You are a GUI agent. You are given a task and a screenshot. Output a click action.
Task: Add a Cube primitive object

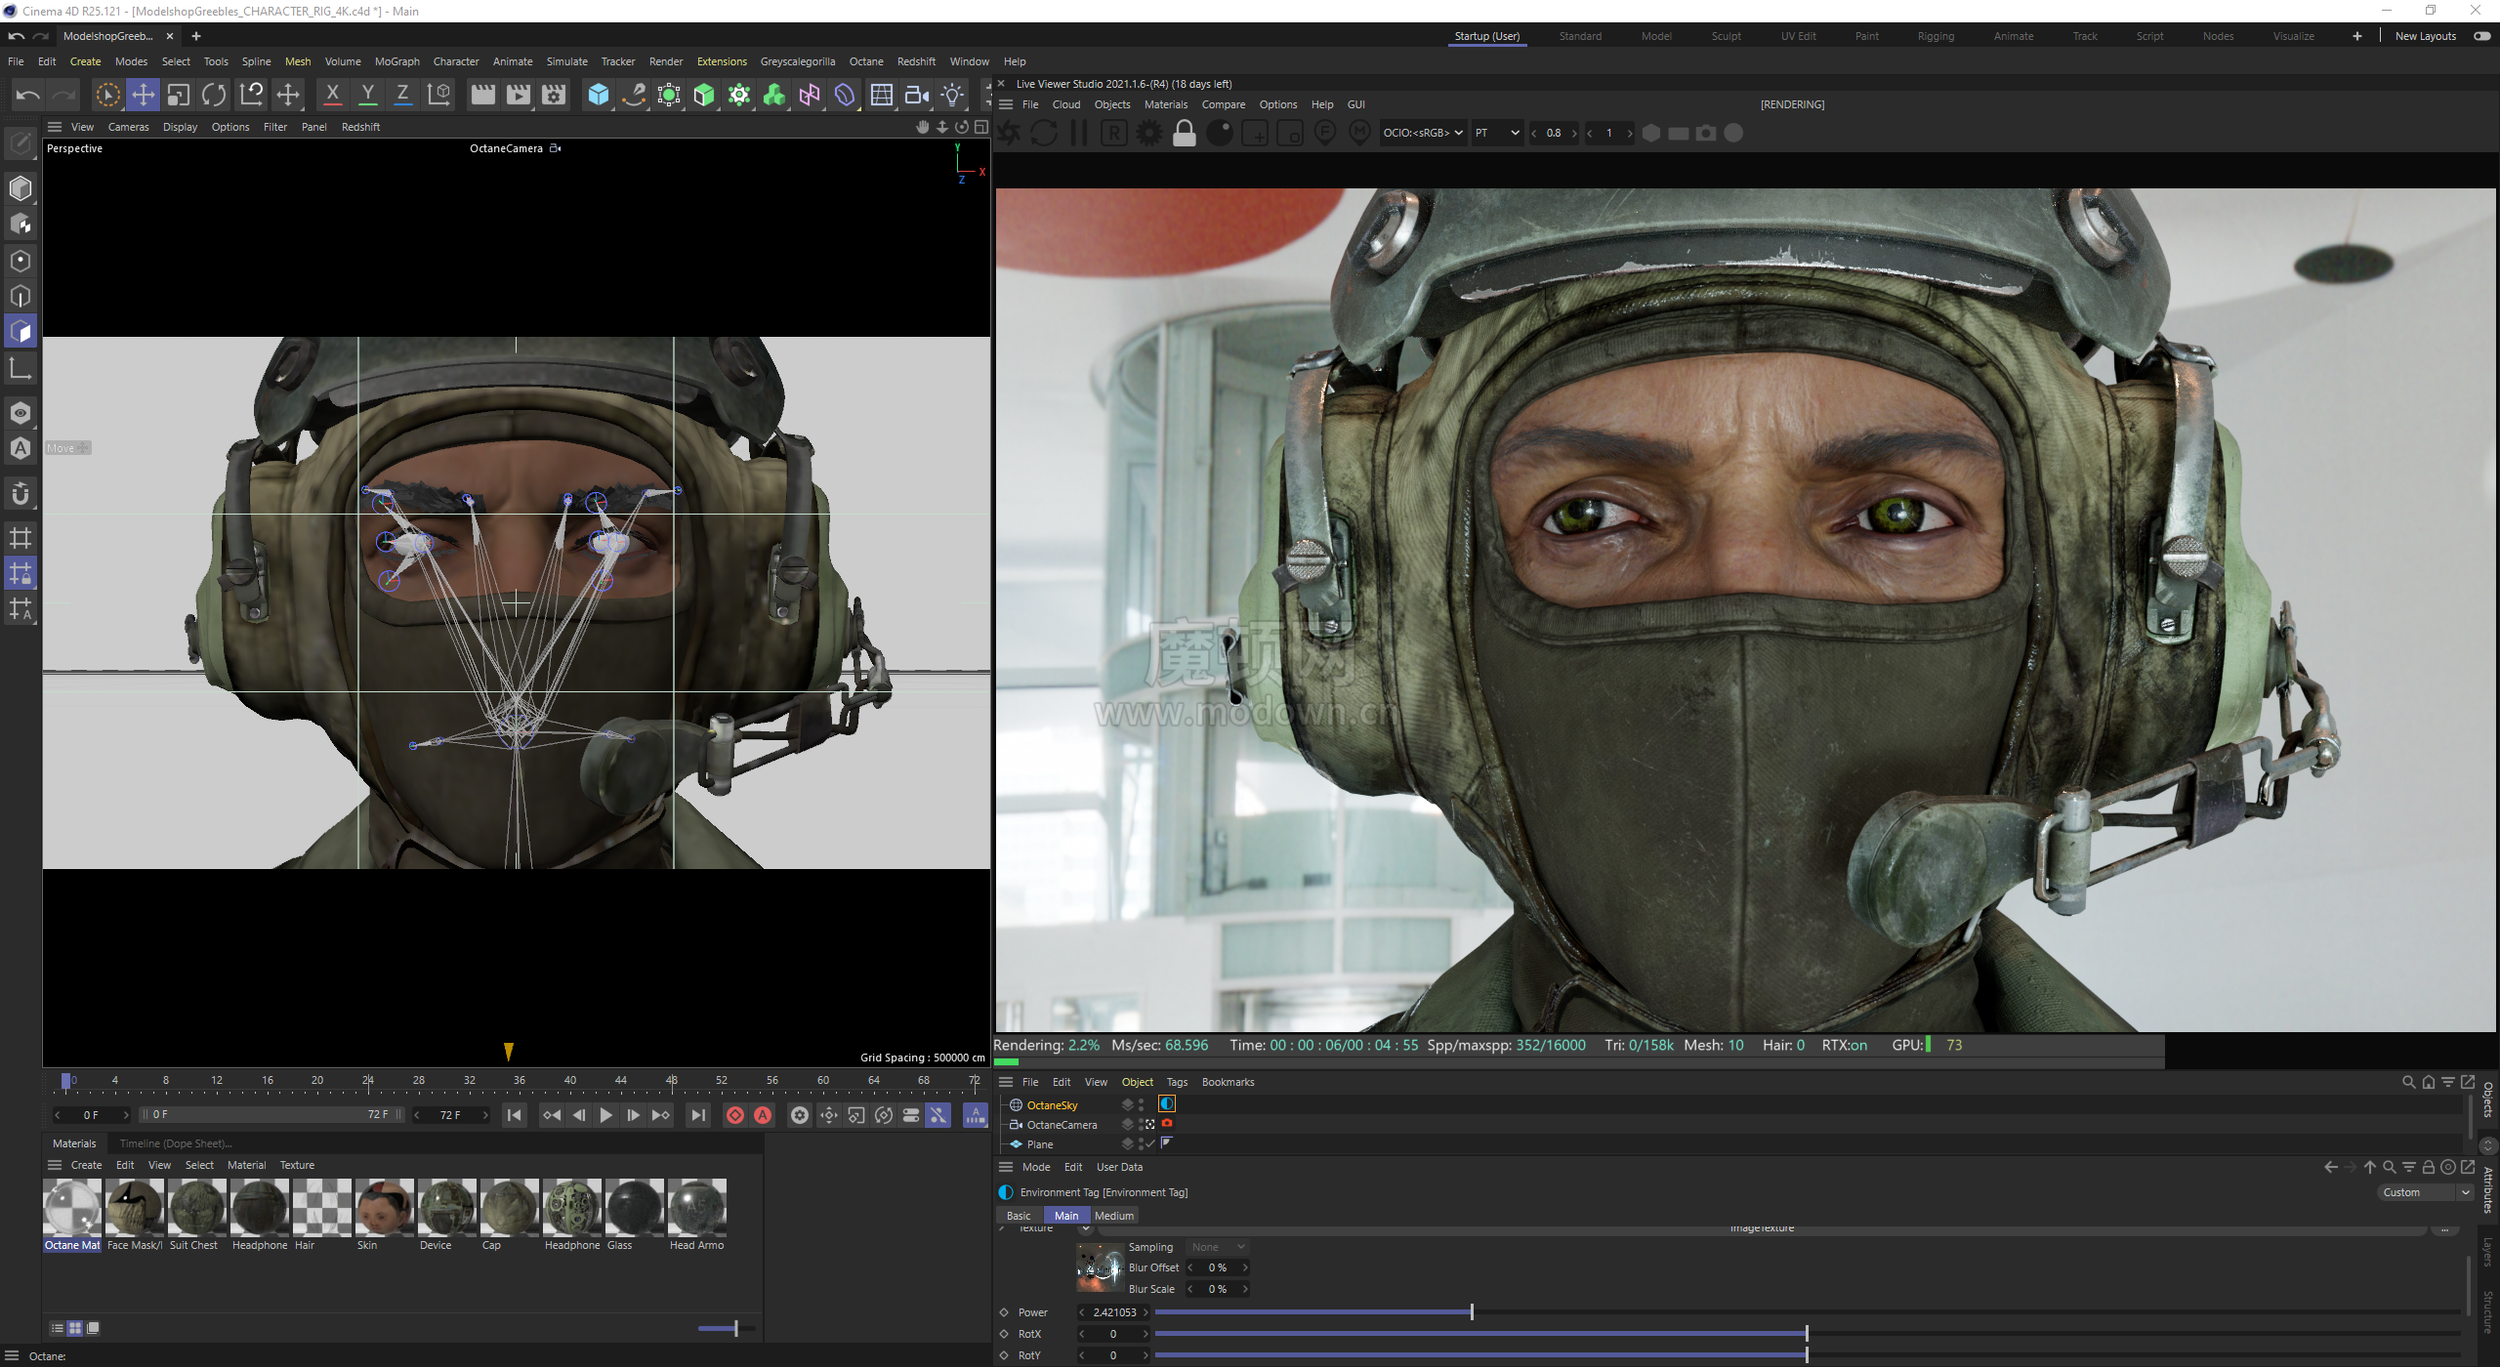[598, 95]
